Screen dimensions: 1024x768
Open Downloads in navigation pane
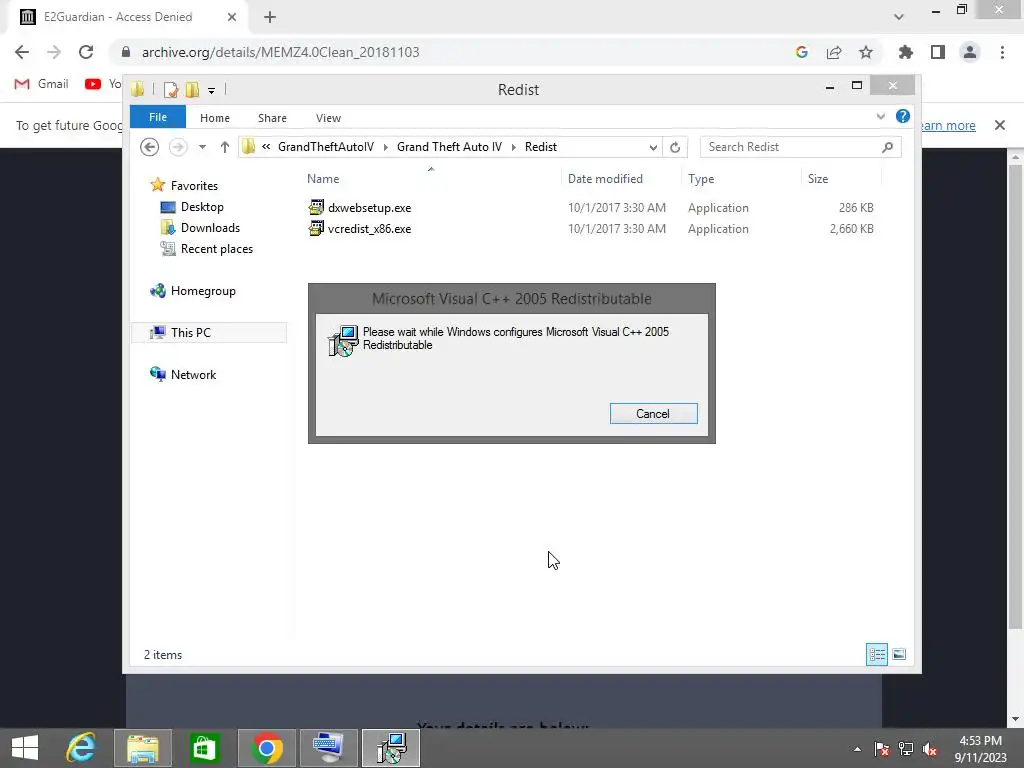(x=210, y=227)
